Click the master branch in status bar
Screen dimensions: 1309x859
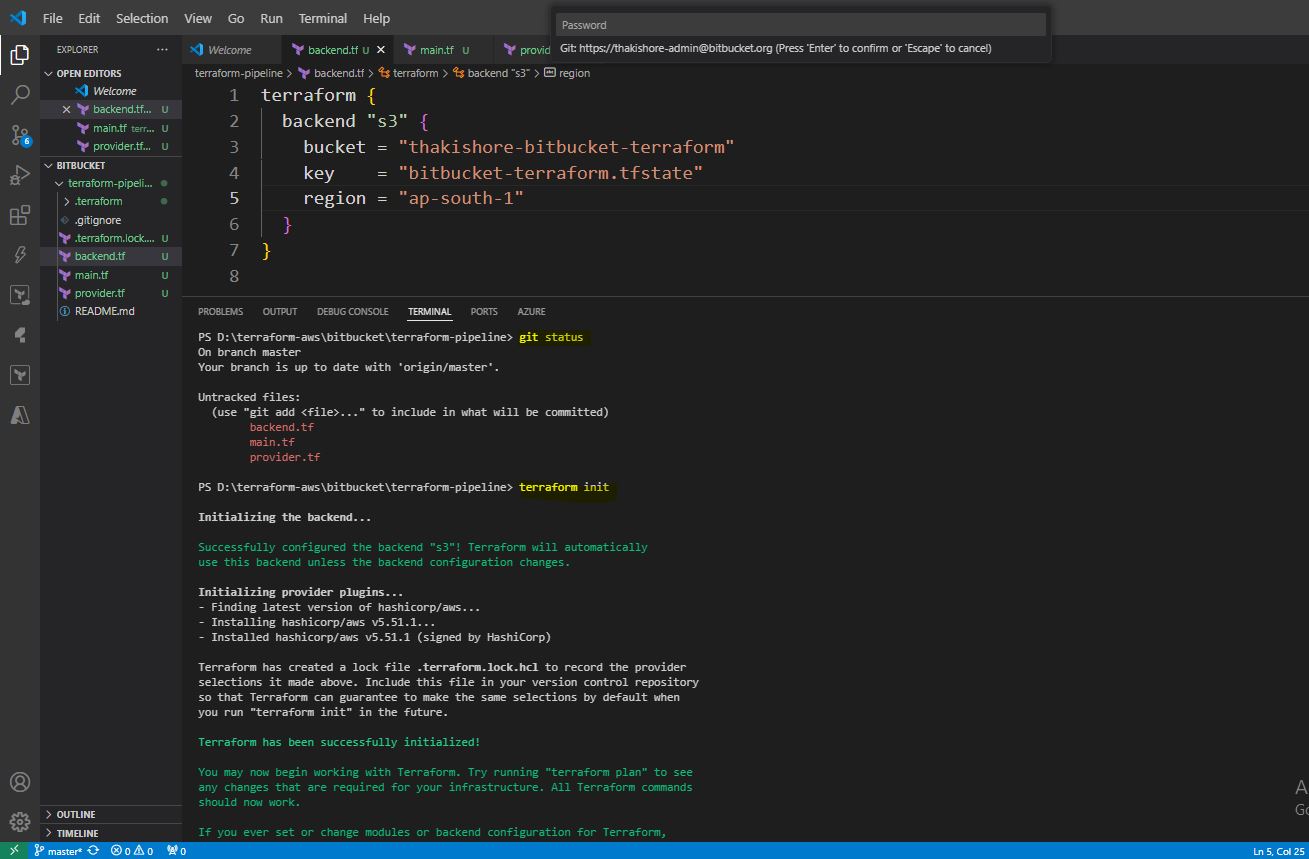63,851
